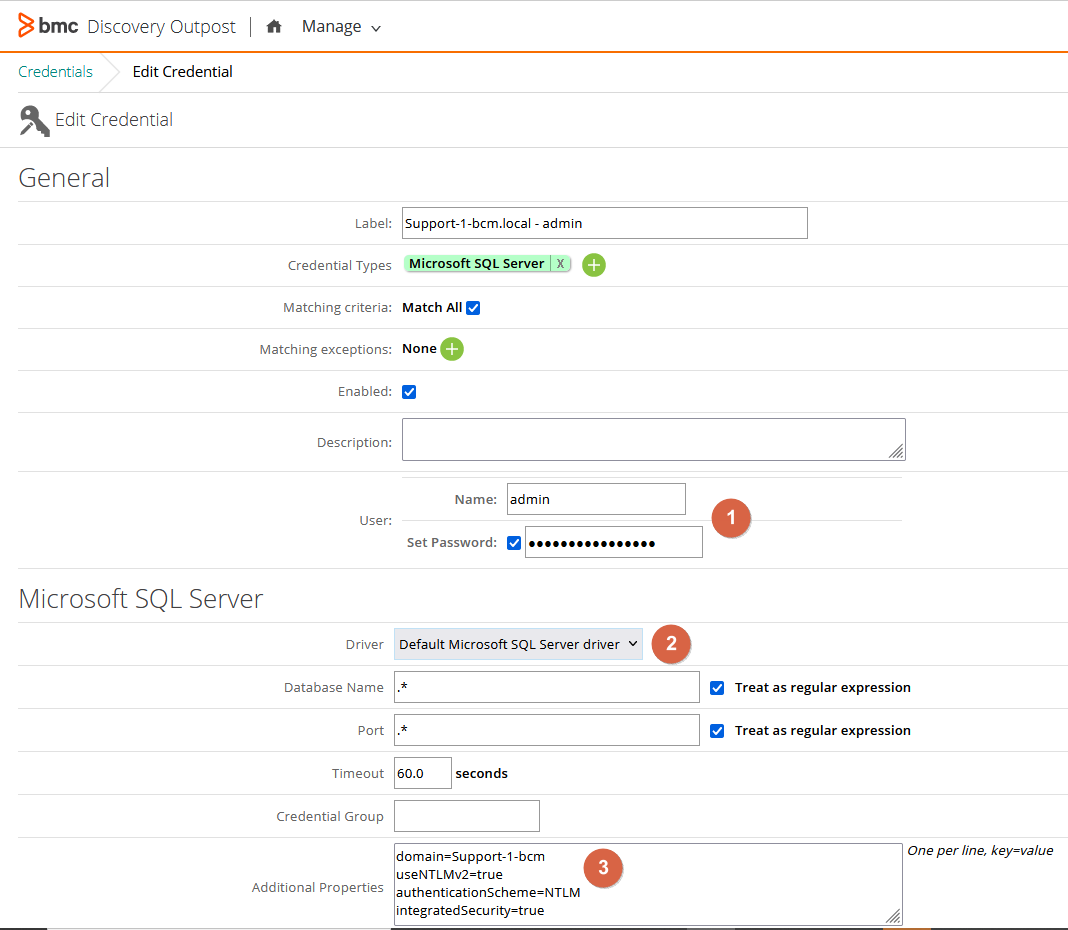1068x930 pixels.
Task: Add another credential type with plus icon
Action: pyautogui.click(x=594, y=264)
